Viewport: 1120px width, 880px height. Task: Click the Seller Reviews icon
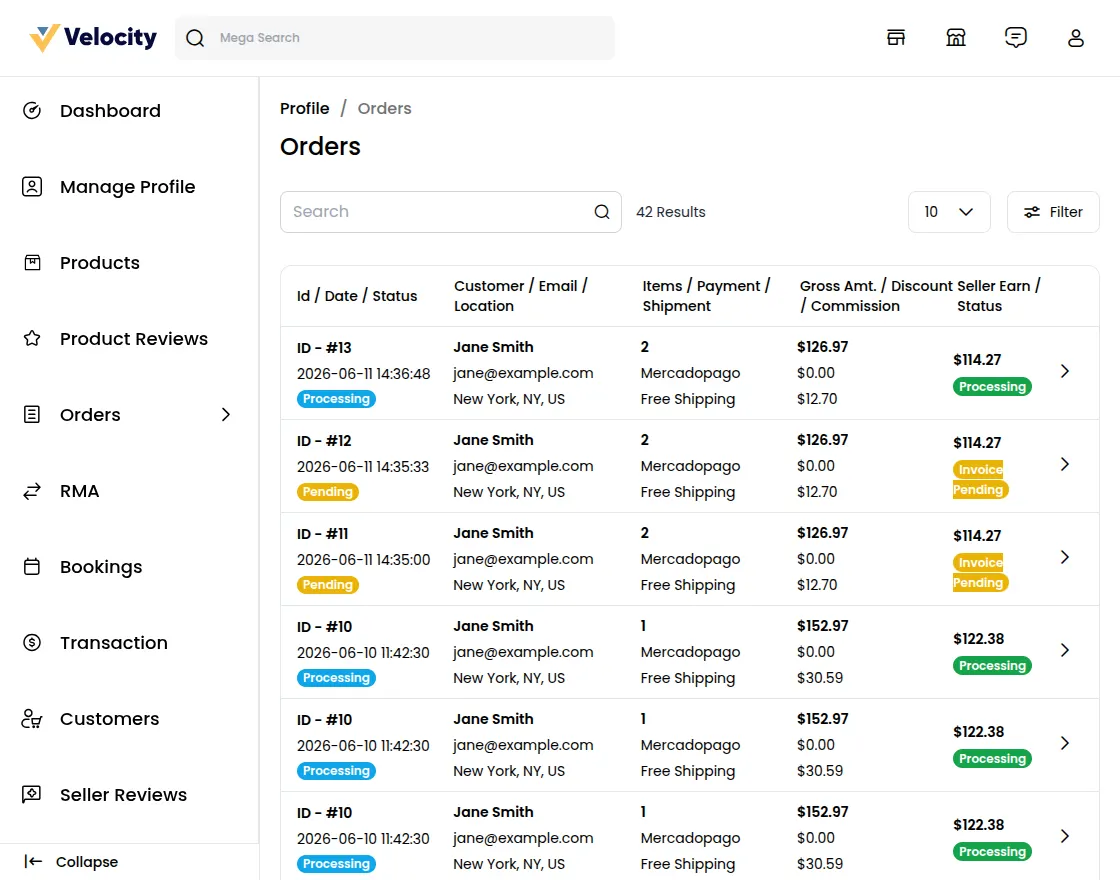[32, 794]
